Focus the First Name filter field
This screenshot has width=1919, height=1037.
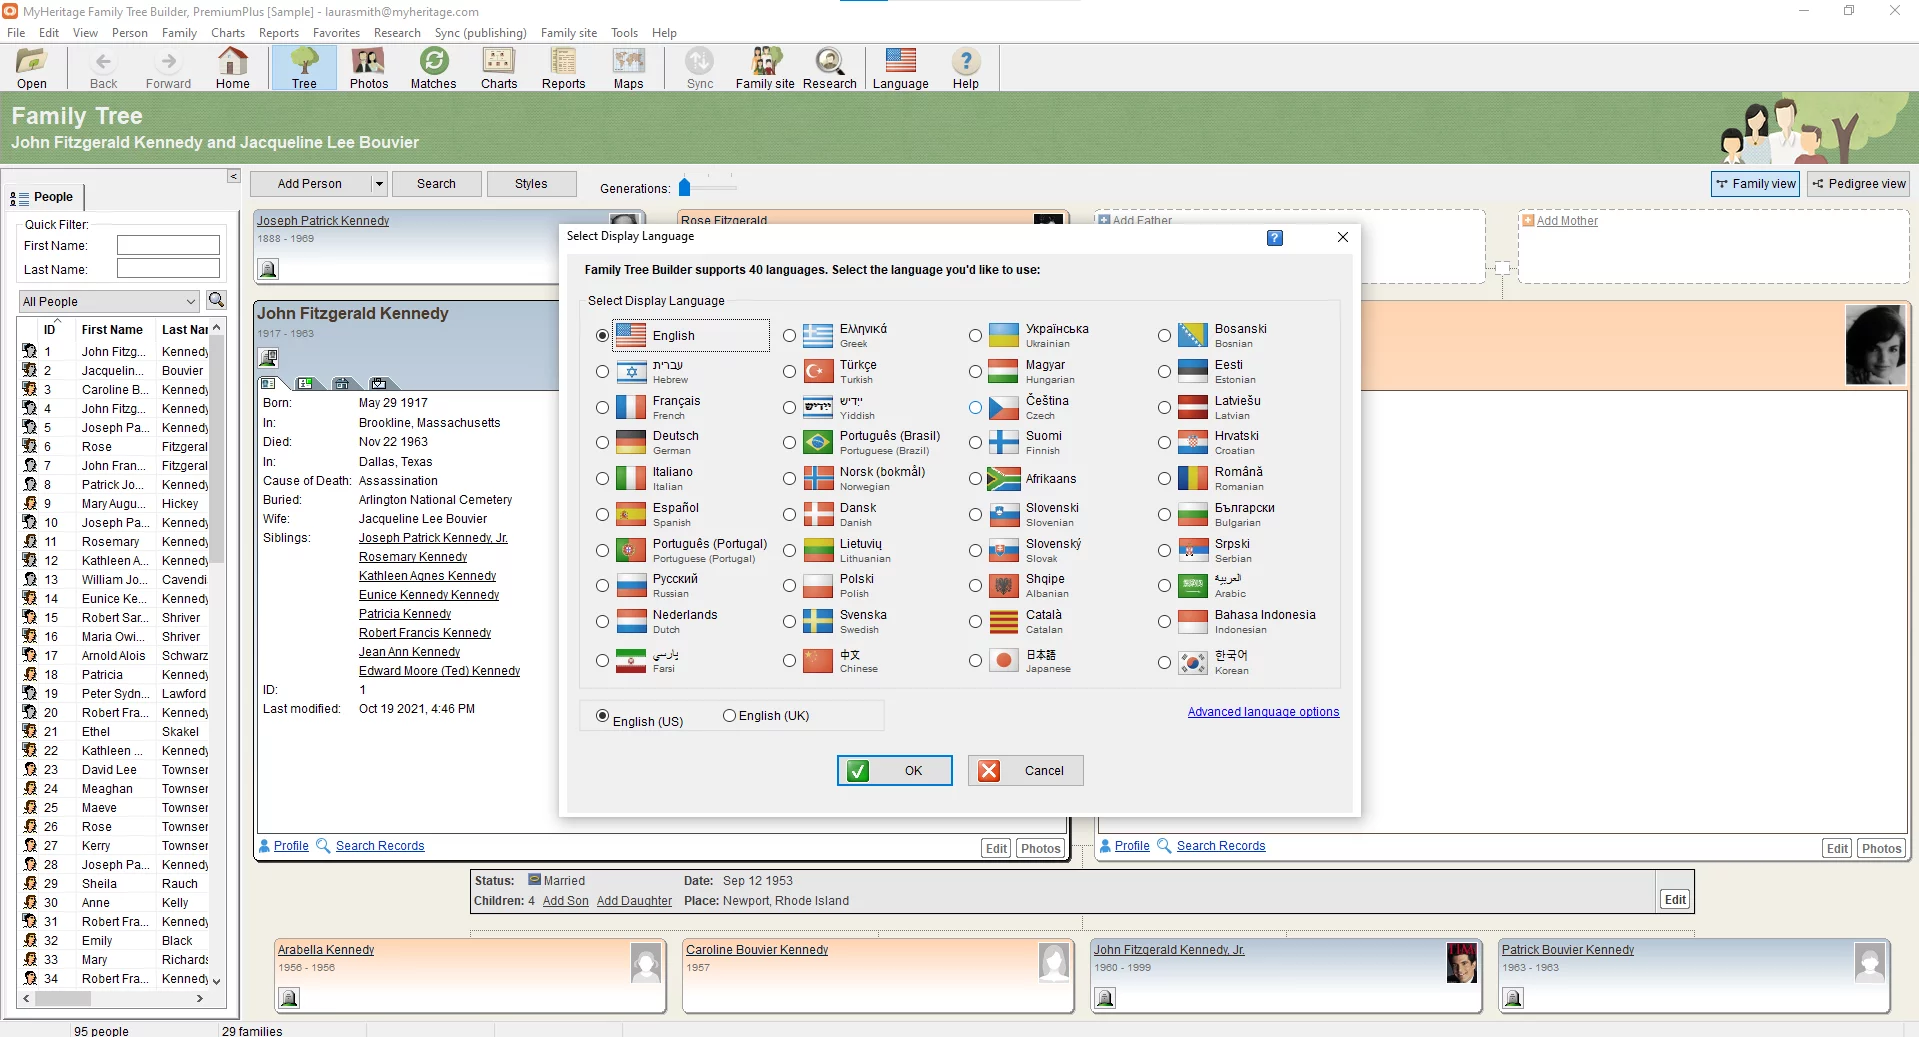(x=168, y=245)
